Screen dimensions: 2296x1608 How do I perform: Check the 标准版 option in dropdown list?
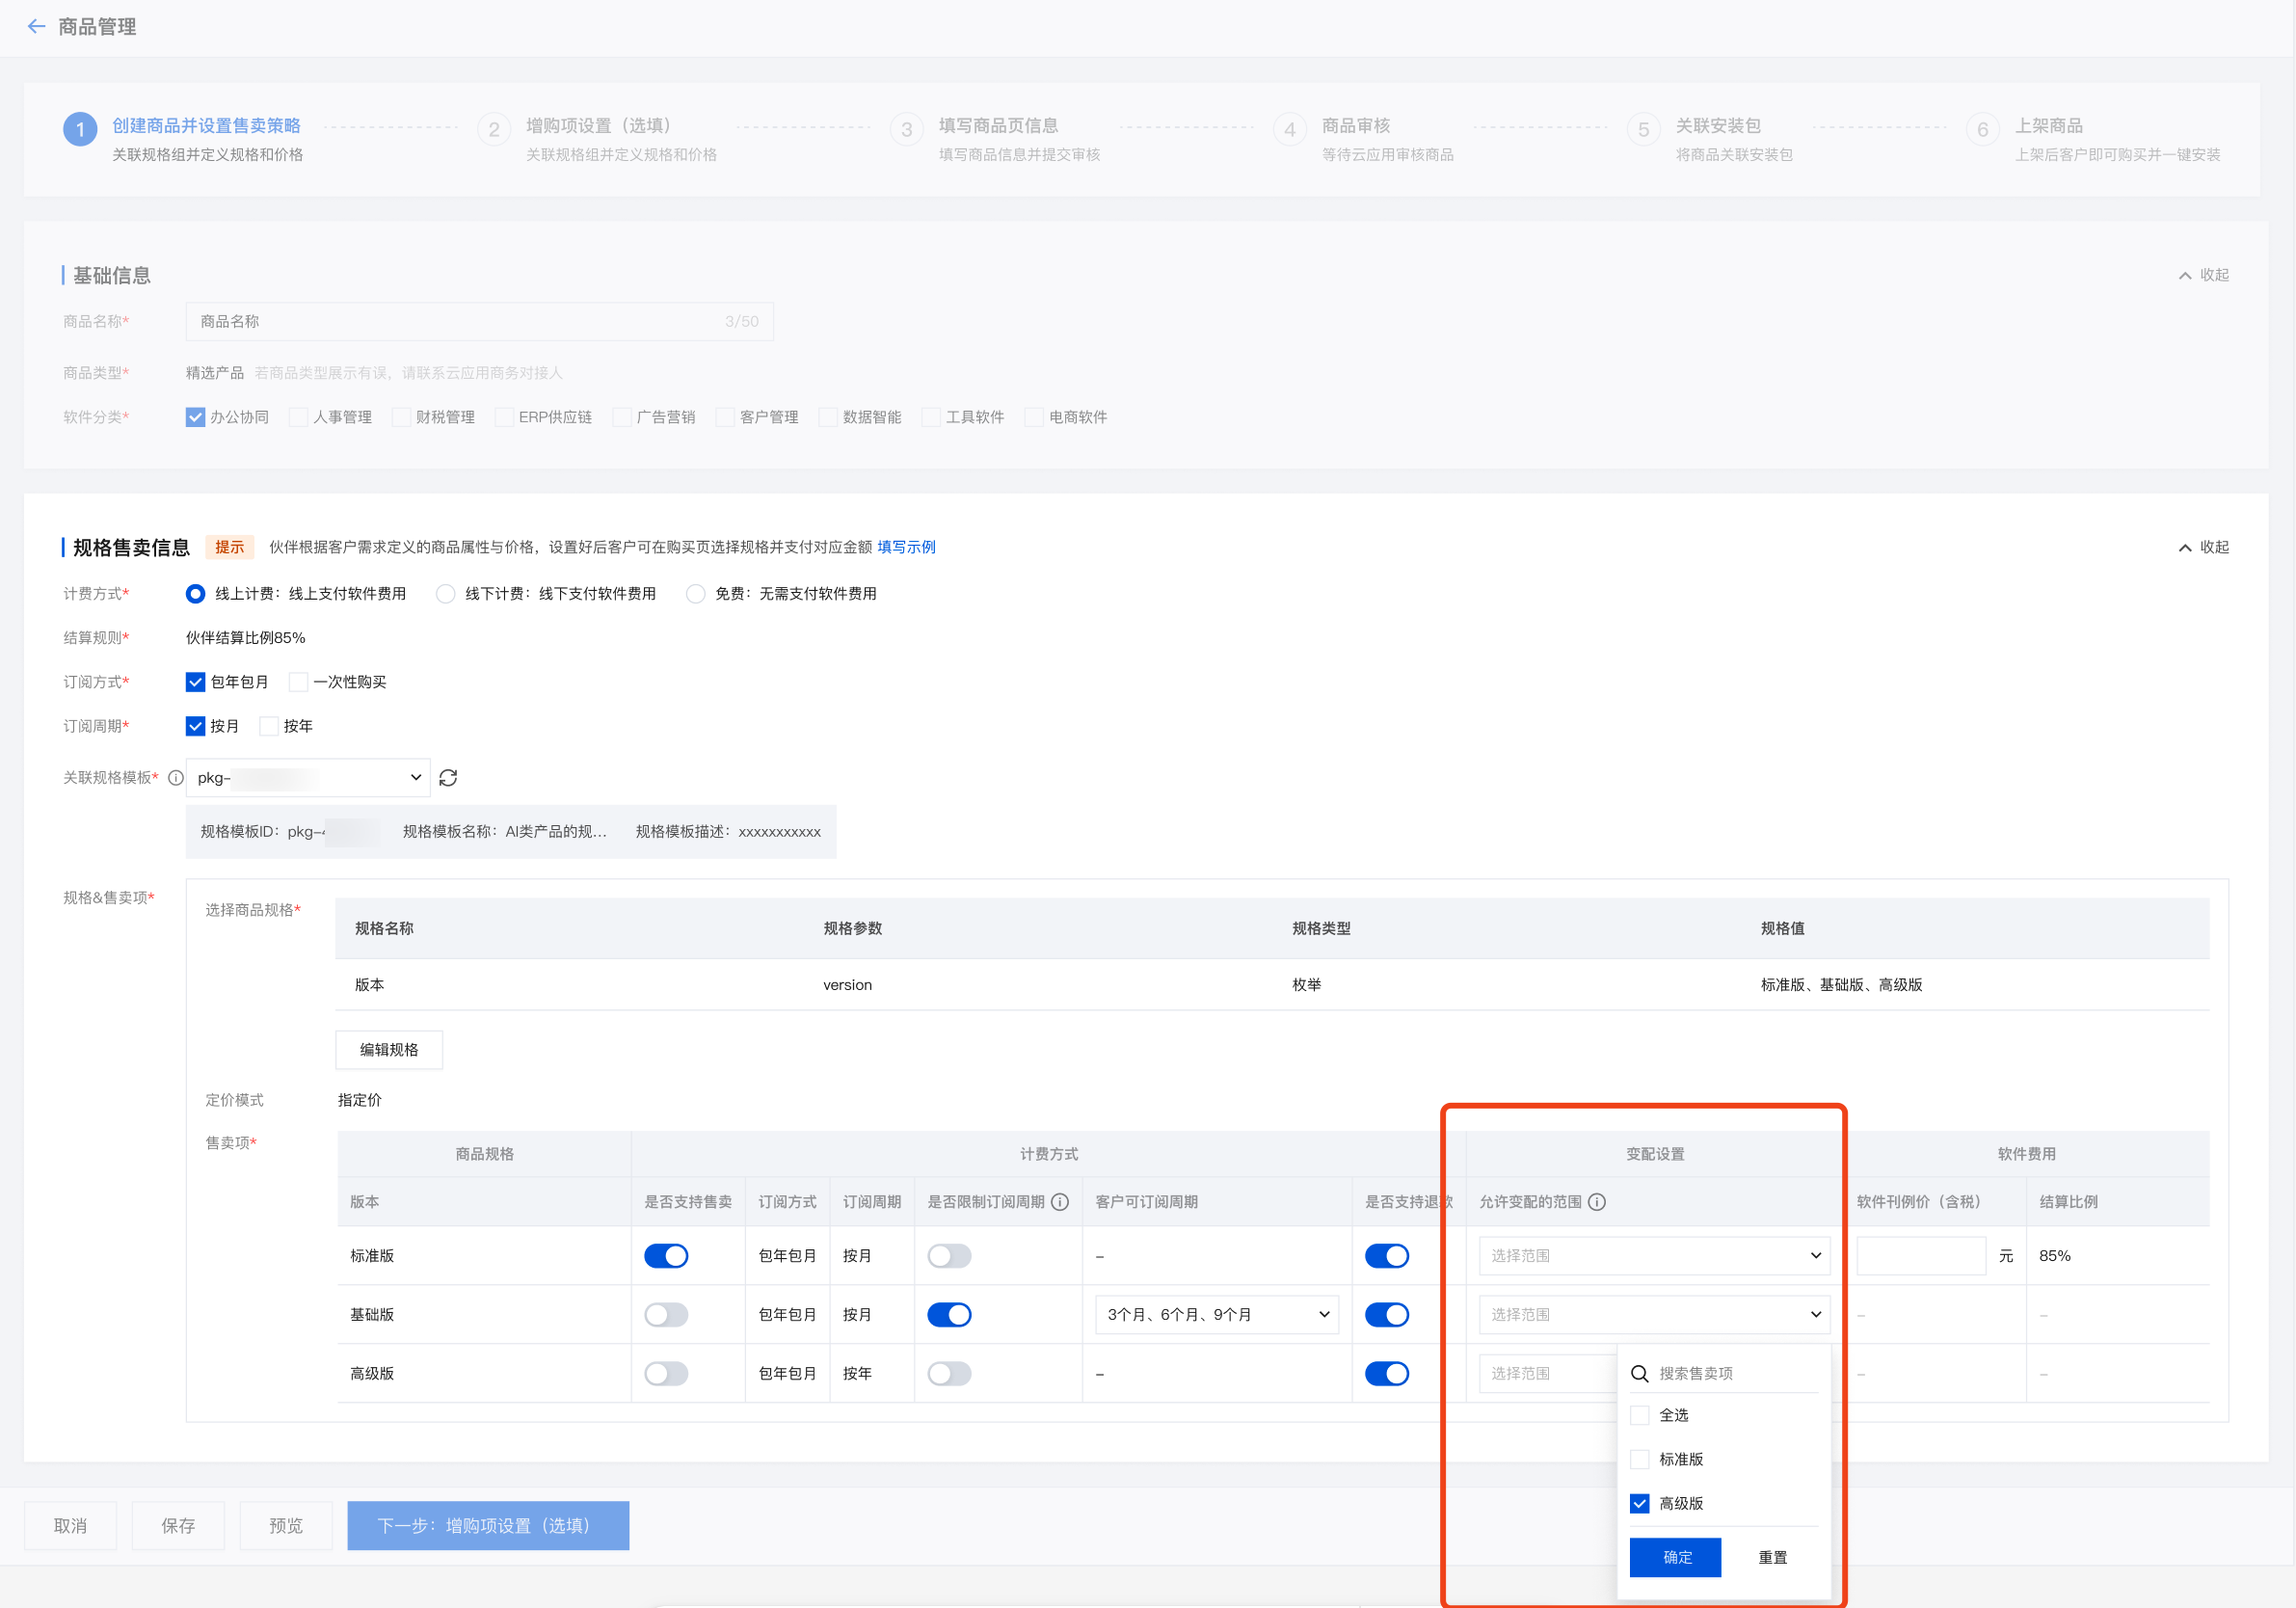pyautogui.click(x=1640, y=1459)
